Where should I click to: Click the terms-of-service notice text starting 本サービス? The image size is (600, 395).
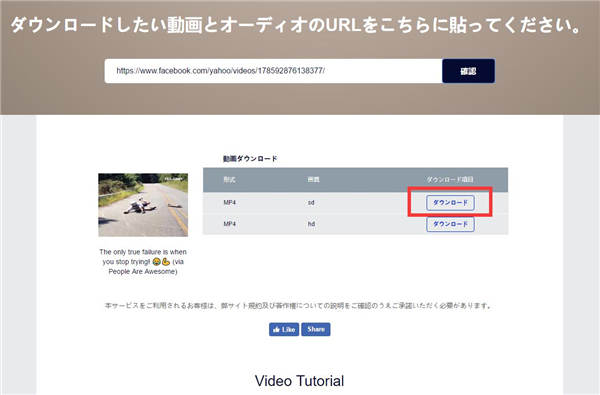(x=298, y=305)
